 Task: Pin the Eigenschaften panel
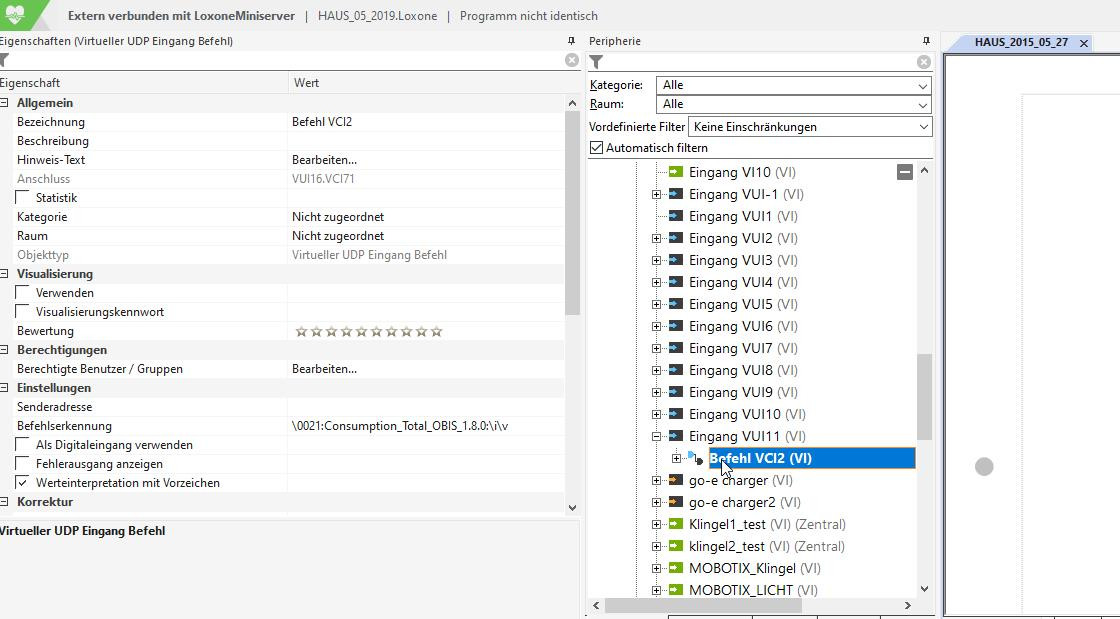point(571,41)
